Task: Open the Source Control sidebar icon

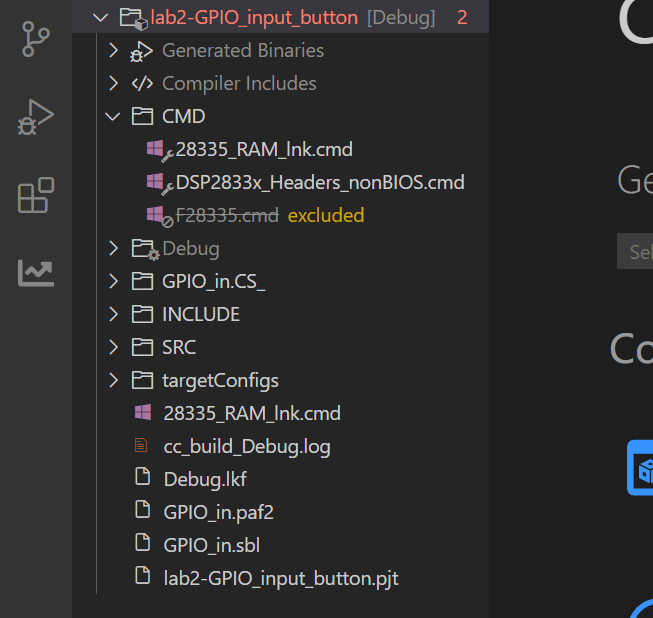Action: pyautogui.click(x=36, y=38)
